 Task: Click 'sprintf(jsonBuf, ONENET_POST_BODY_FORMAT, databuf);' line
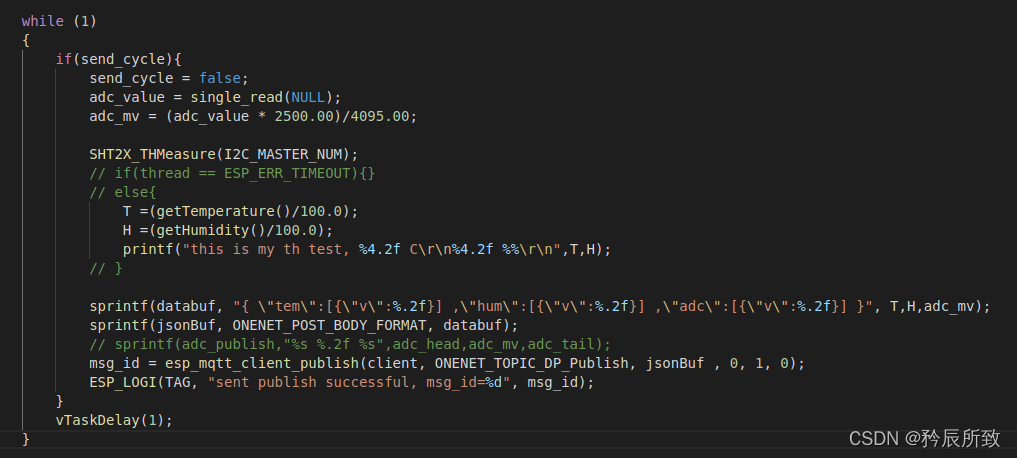click(x=304, y=325)
